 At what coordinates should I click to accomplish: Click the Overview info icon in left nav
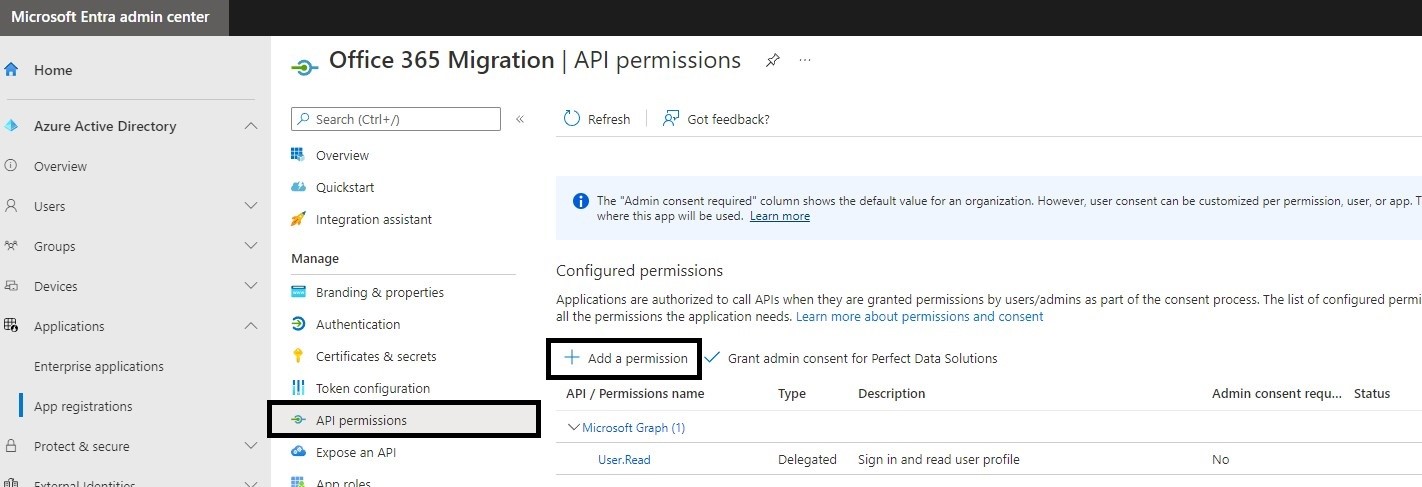(11, 166)
